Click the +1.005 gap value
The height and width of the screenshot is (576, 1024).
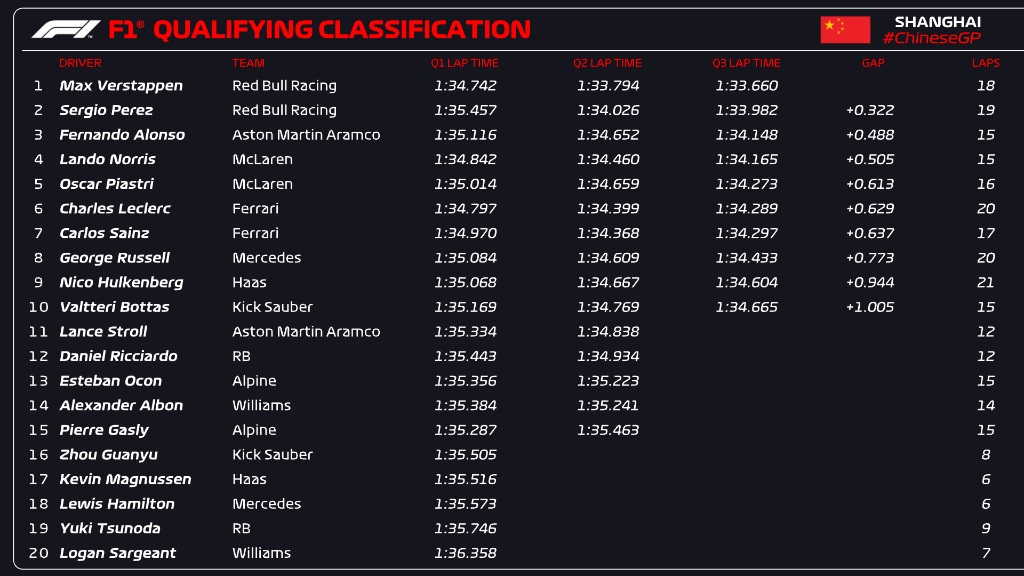(870, 307)
